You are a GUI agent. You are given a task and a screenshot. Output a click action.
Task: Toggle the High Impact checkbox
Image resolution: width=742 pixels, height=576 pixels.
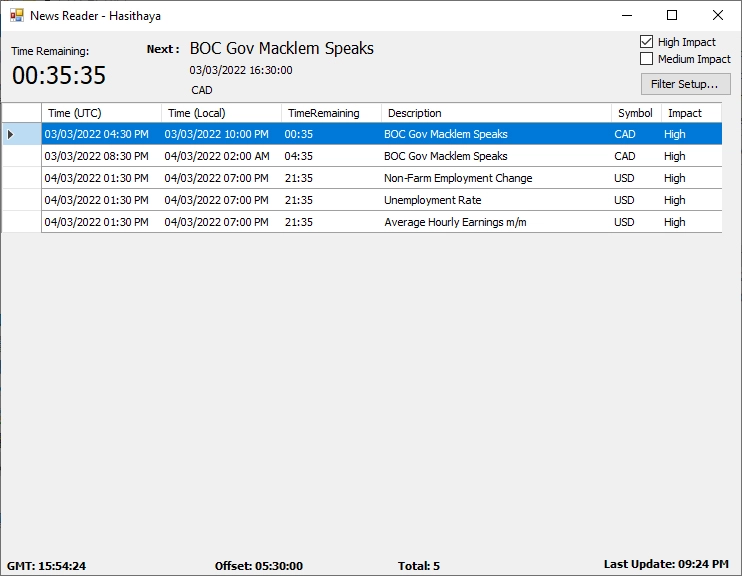[x=646, y=42]
